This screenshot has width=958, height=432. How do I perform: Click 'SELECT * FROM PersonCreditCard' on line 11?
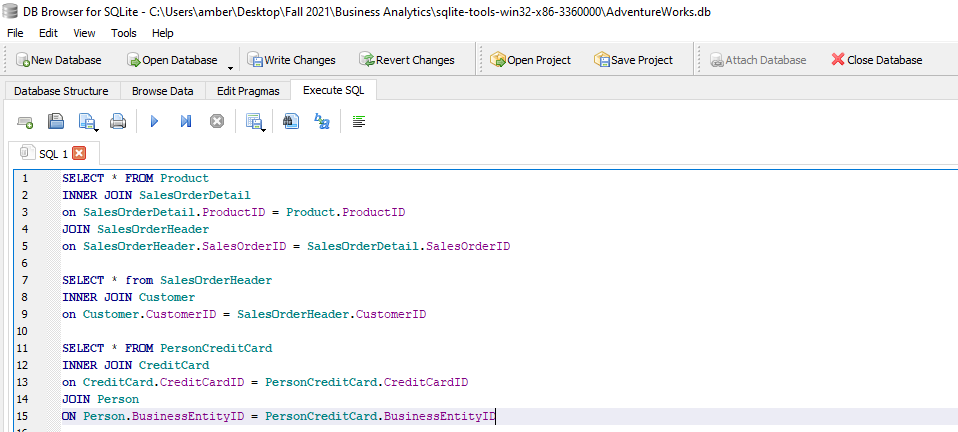167,348
